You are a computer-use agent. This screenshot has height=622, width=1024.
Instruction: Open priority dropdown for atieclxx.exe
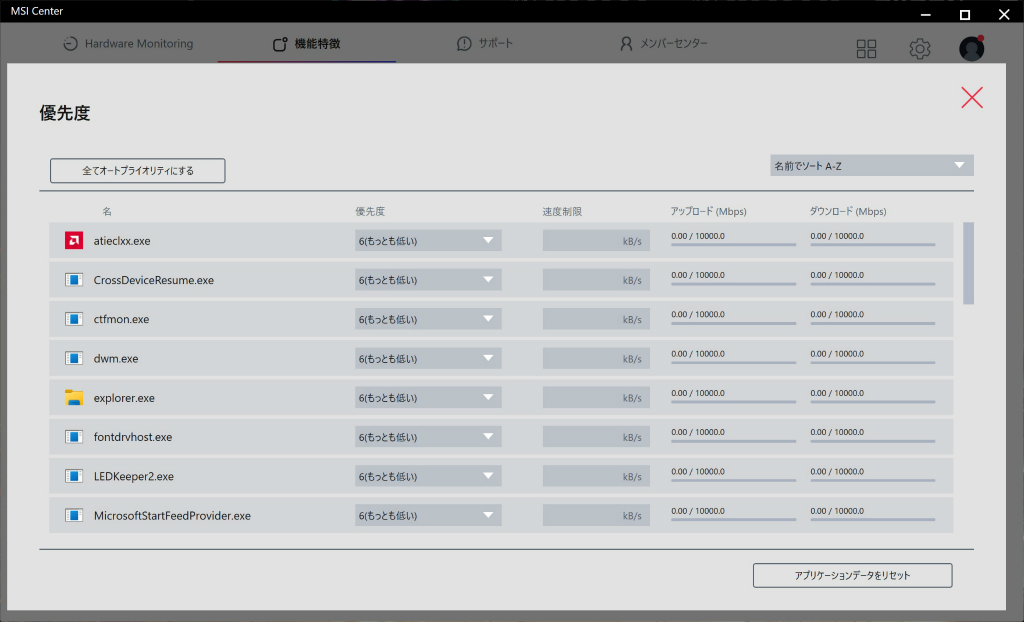[428, 240]
